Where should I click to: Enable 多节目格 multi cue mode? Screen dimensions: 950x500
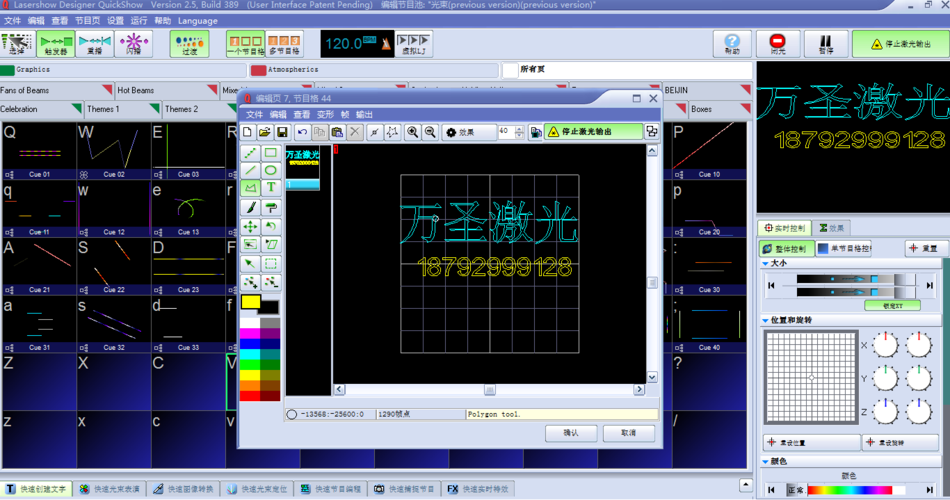click(284, 44)
